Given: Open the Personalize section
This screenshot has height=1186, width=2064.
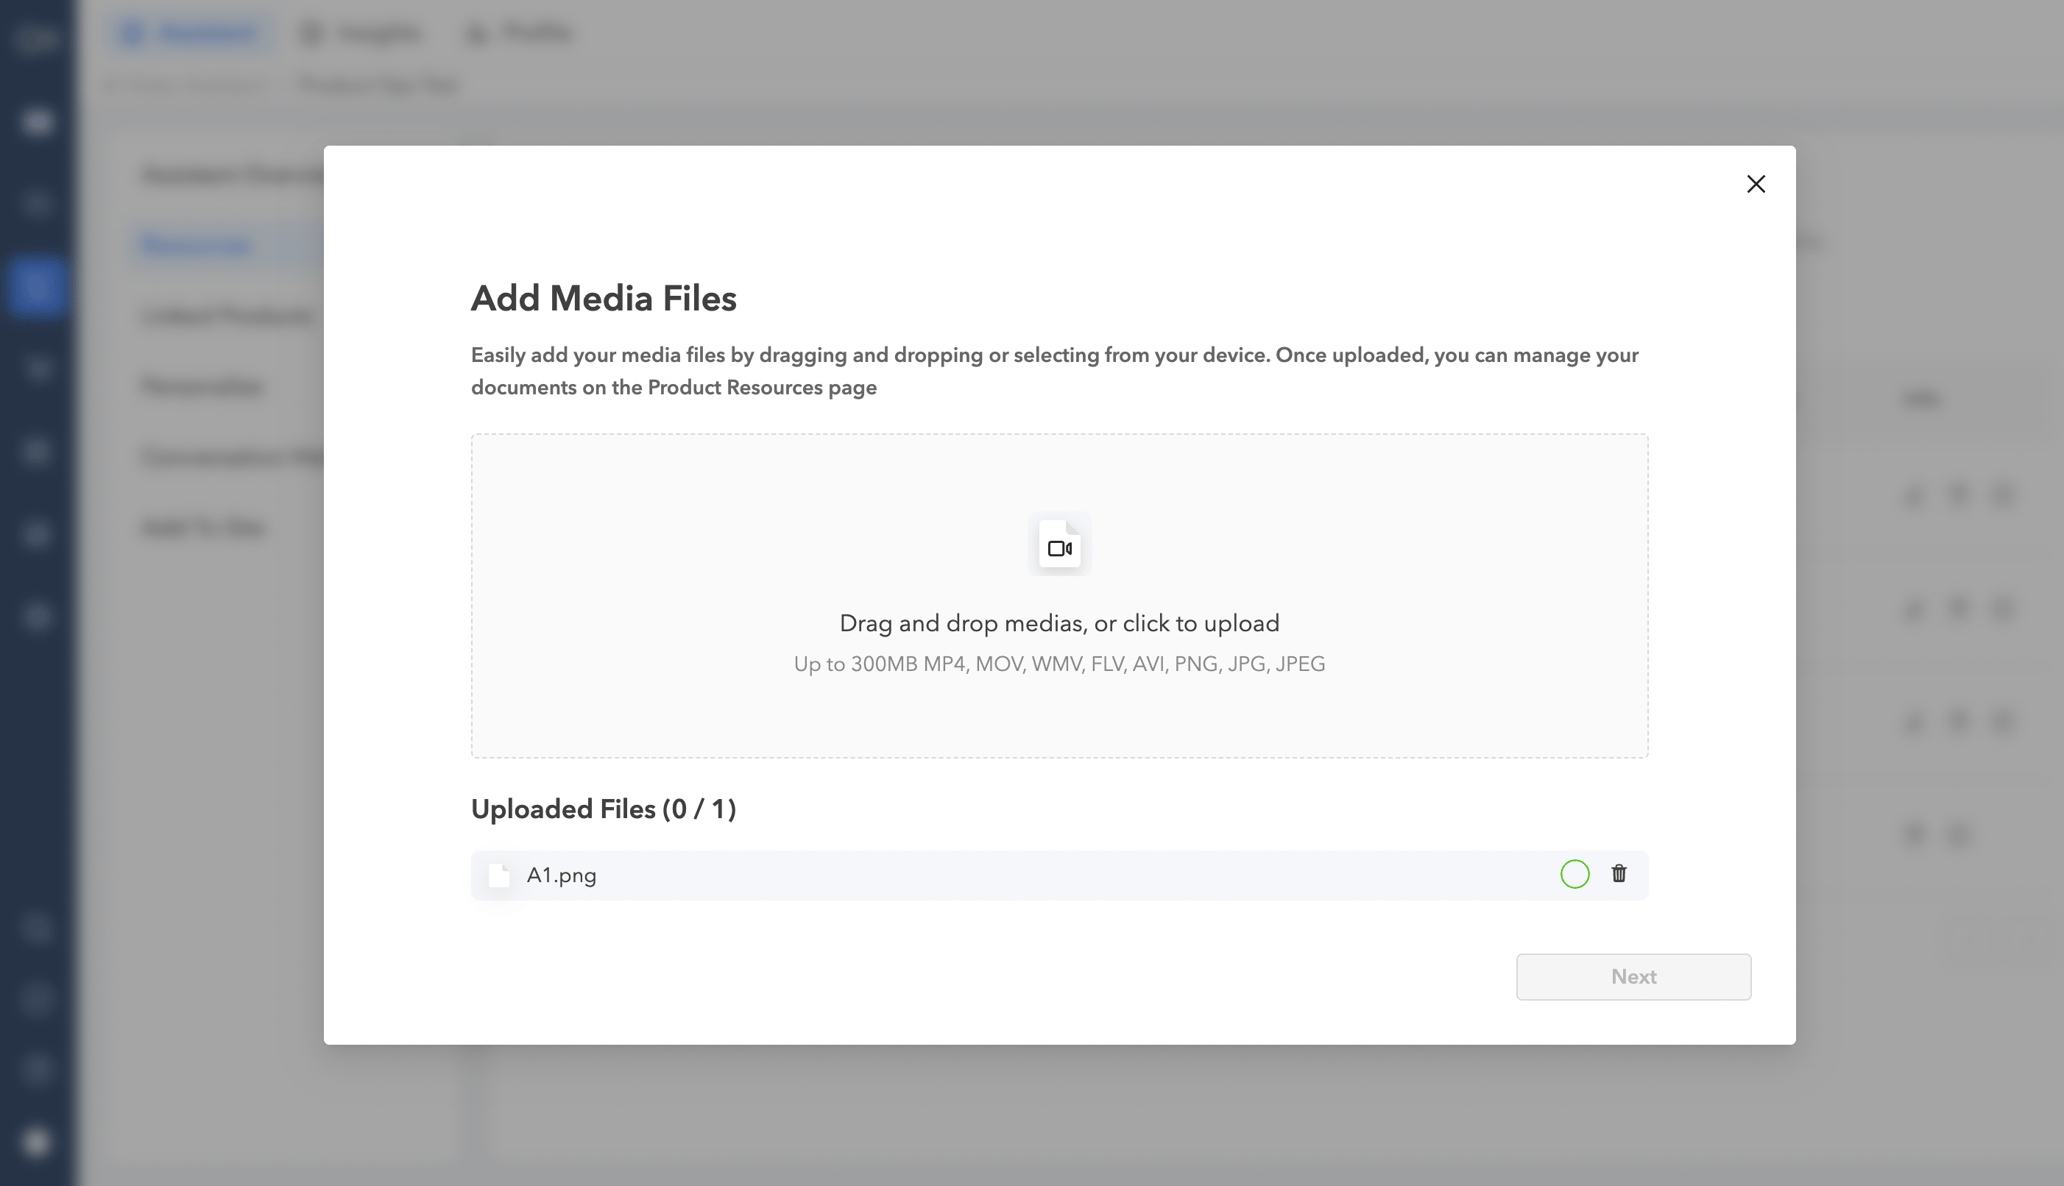Looking at the screenshot, I should pyautogui.click(x=203, y=387).
